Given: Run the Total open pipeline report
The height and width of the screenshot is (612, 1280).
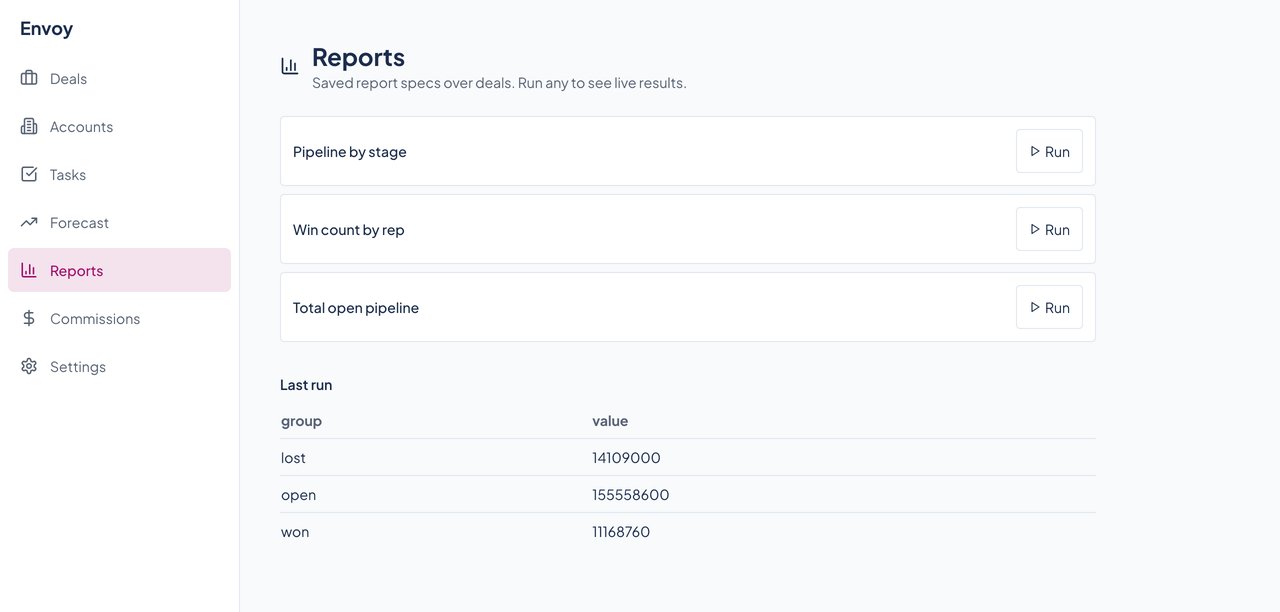Looking at the screenshot, I should (1049, 308).
